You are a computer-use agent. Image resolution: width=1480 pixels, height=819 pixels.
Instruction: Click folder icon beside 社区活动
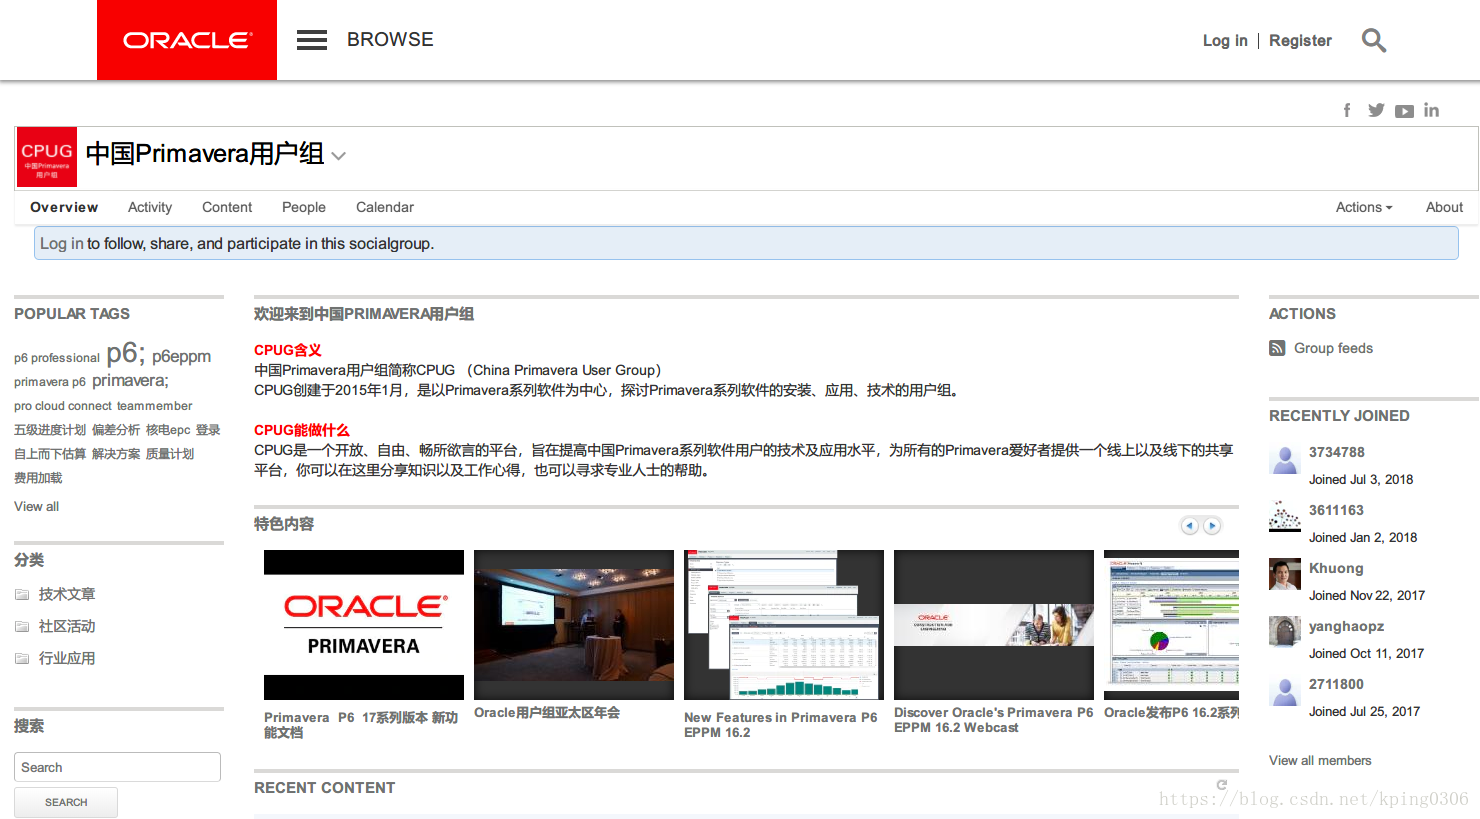(22, 626)
